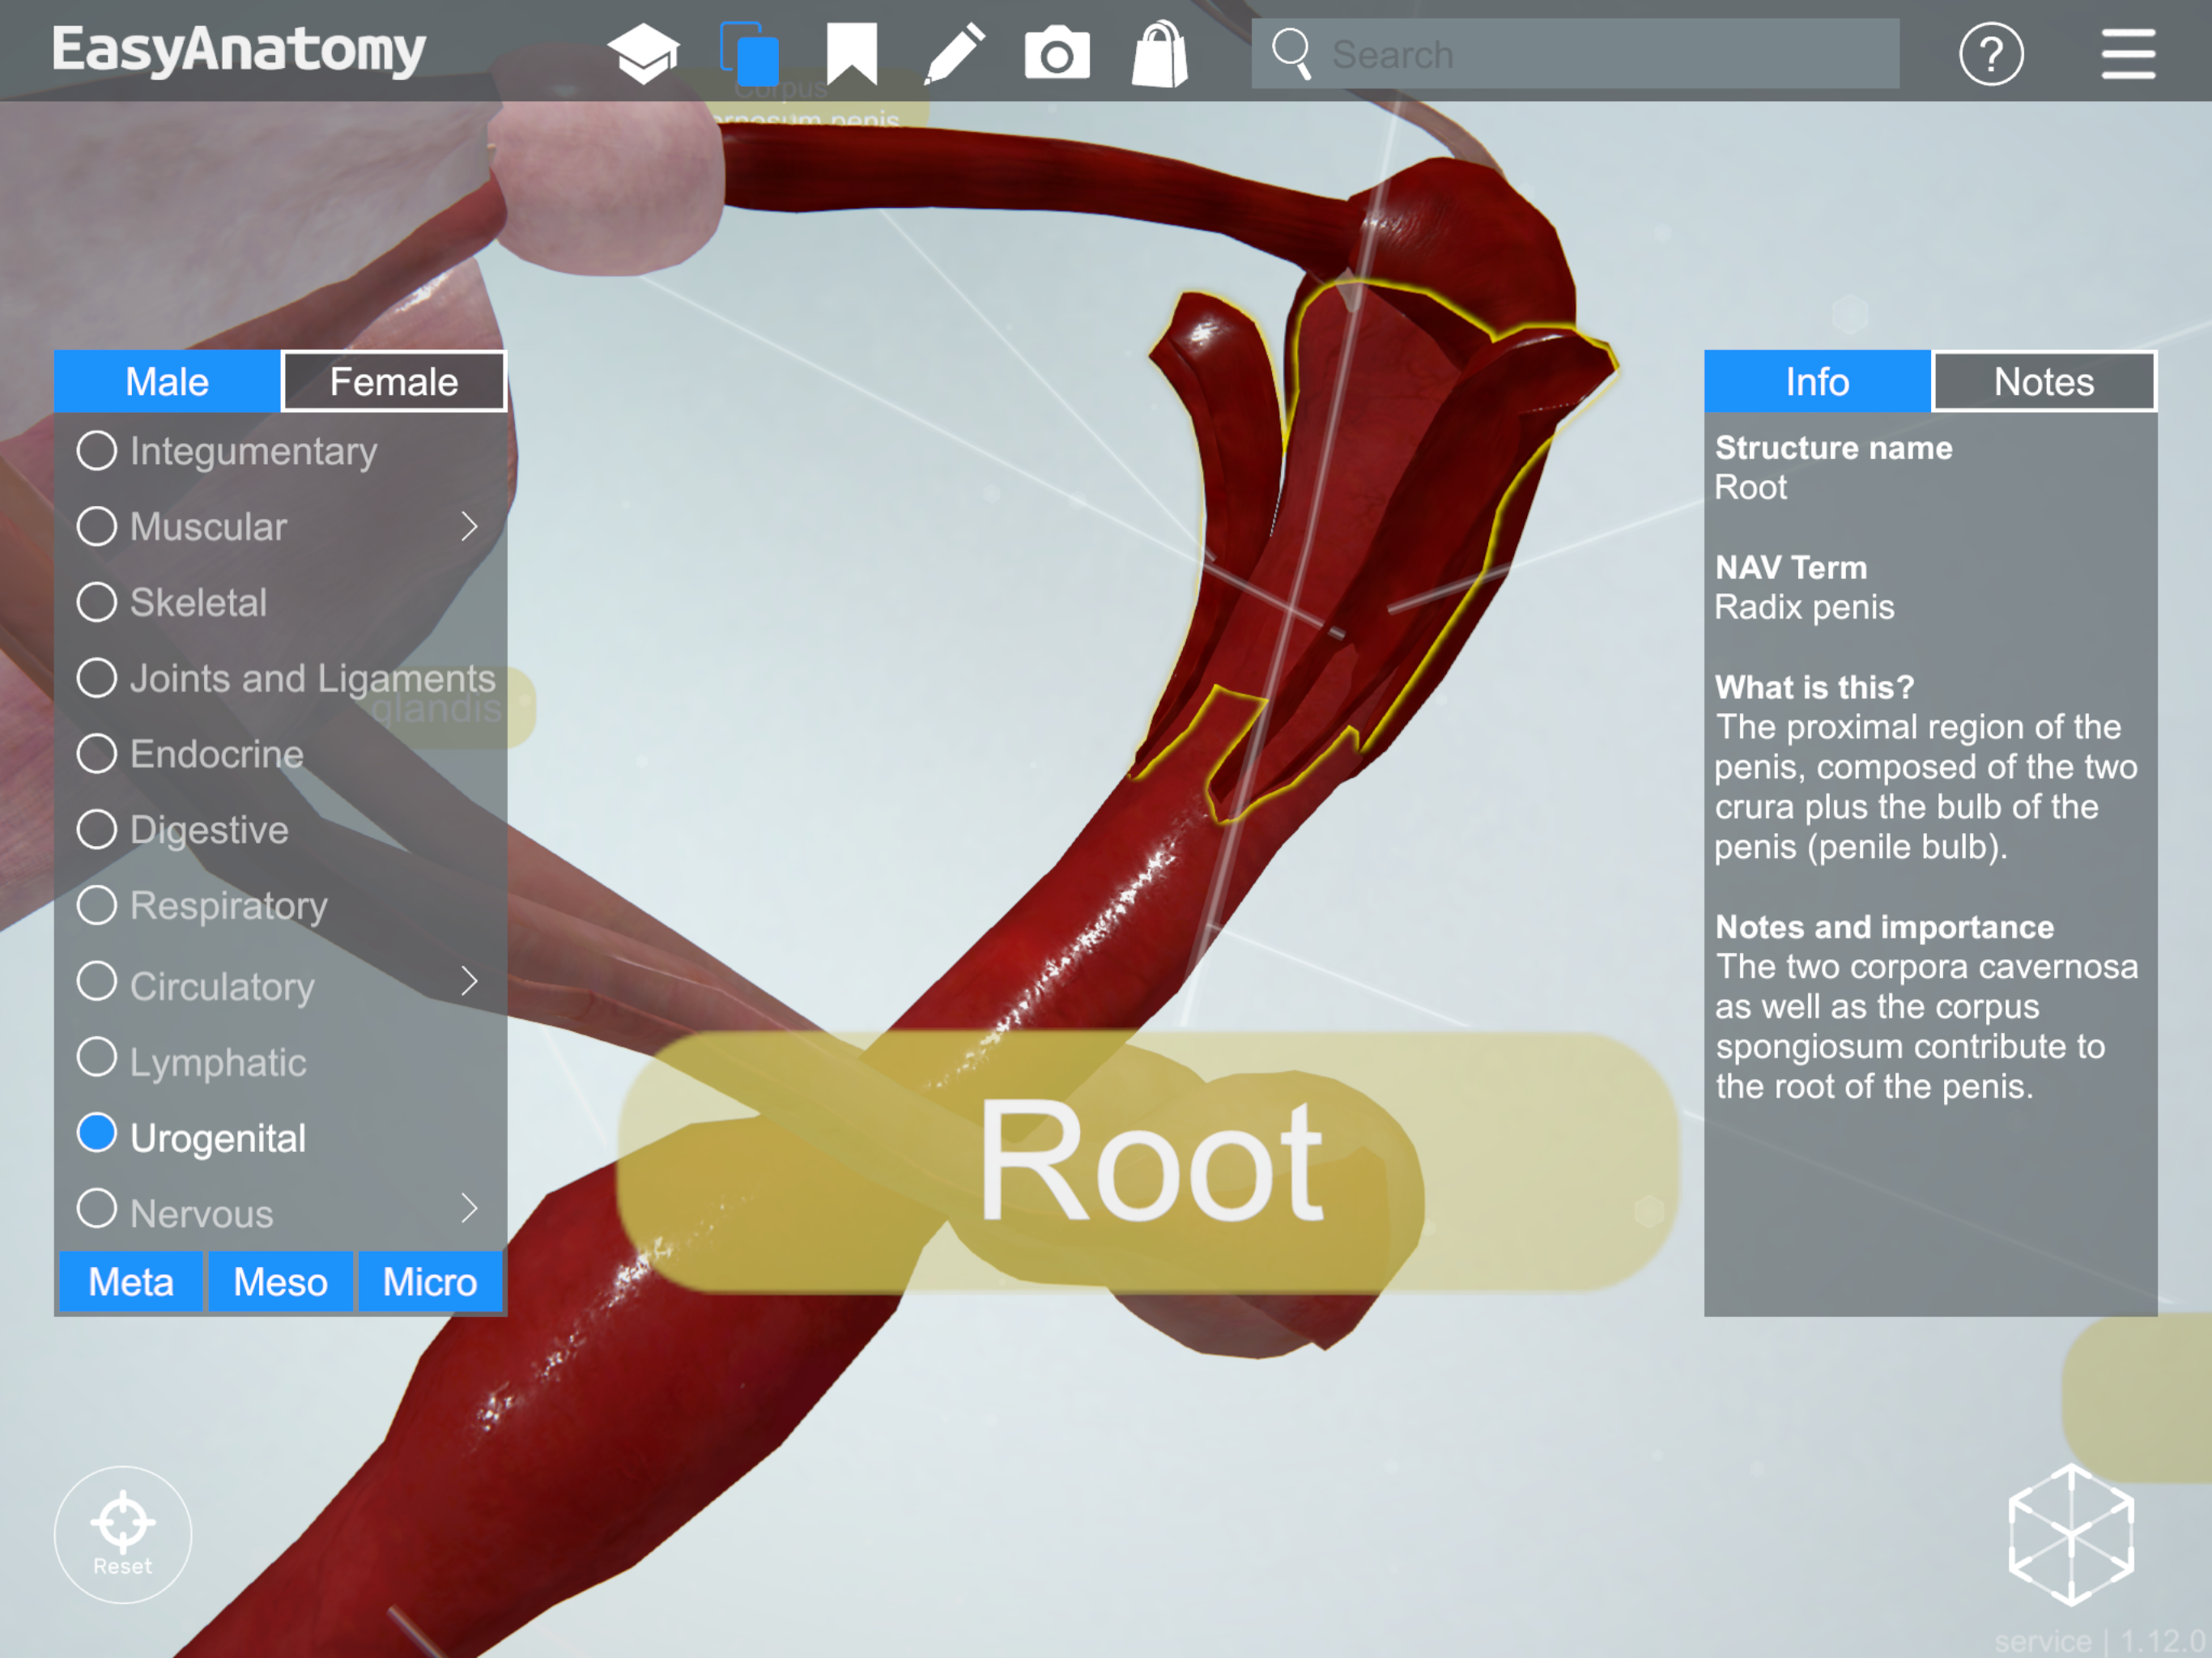Image resolution: width=2212 pixels, height=1658 pixels.
Task: Expand the Circulatory submenu chevron
Action: (x=469, y=981)
